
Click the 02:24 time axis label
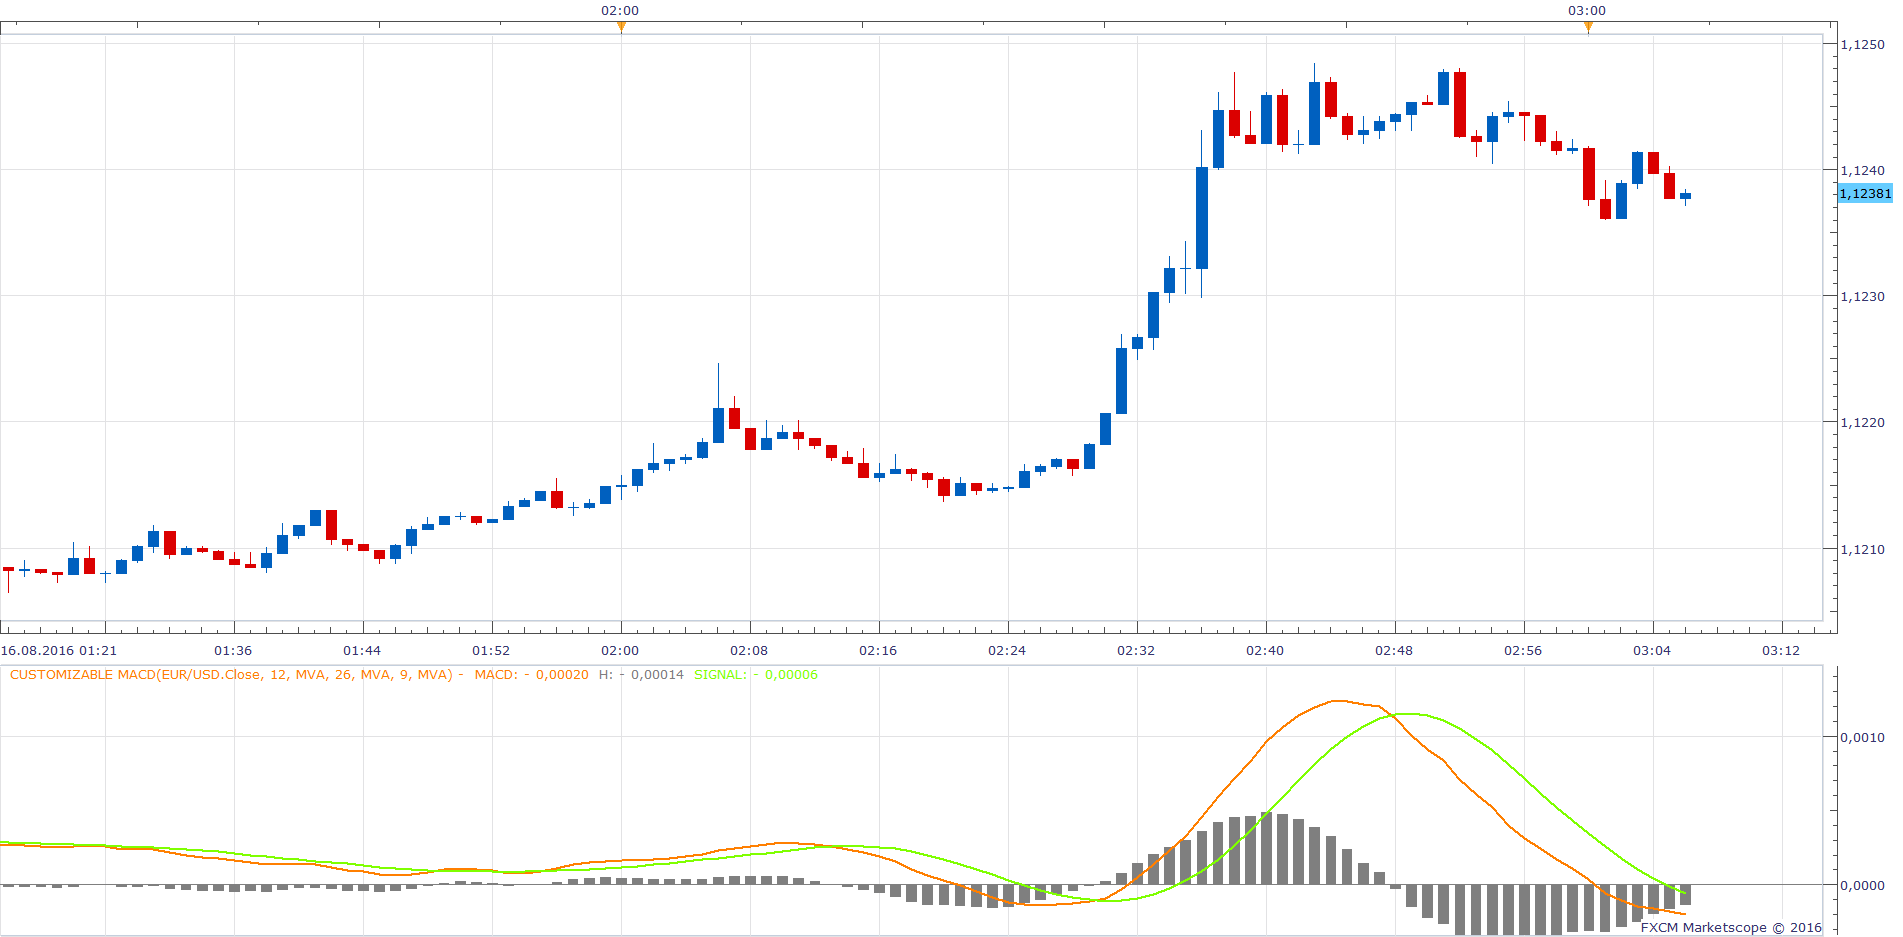(1007, 650)
